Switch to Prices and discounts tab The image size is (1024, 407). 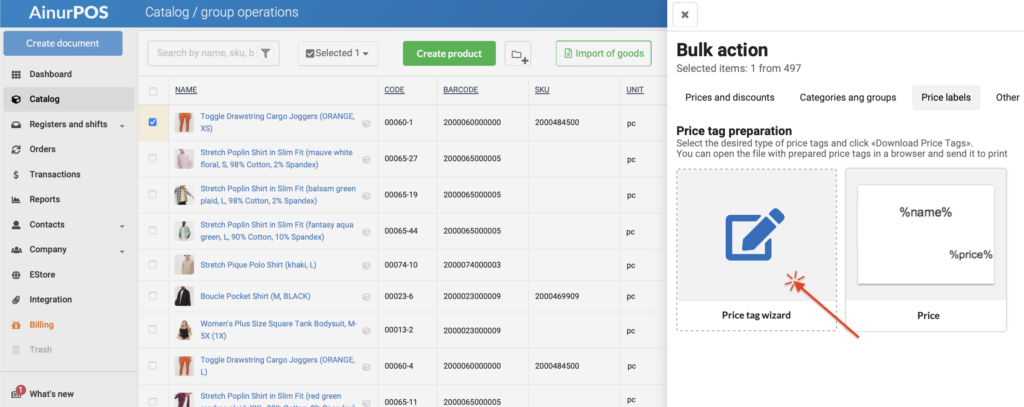tap(729, 97)
